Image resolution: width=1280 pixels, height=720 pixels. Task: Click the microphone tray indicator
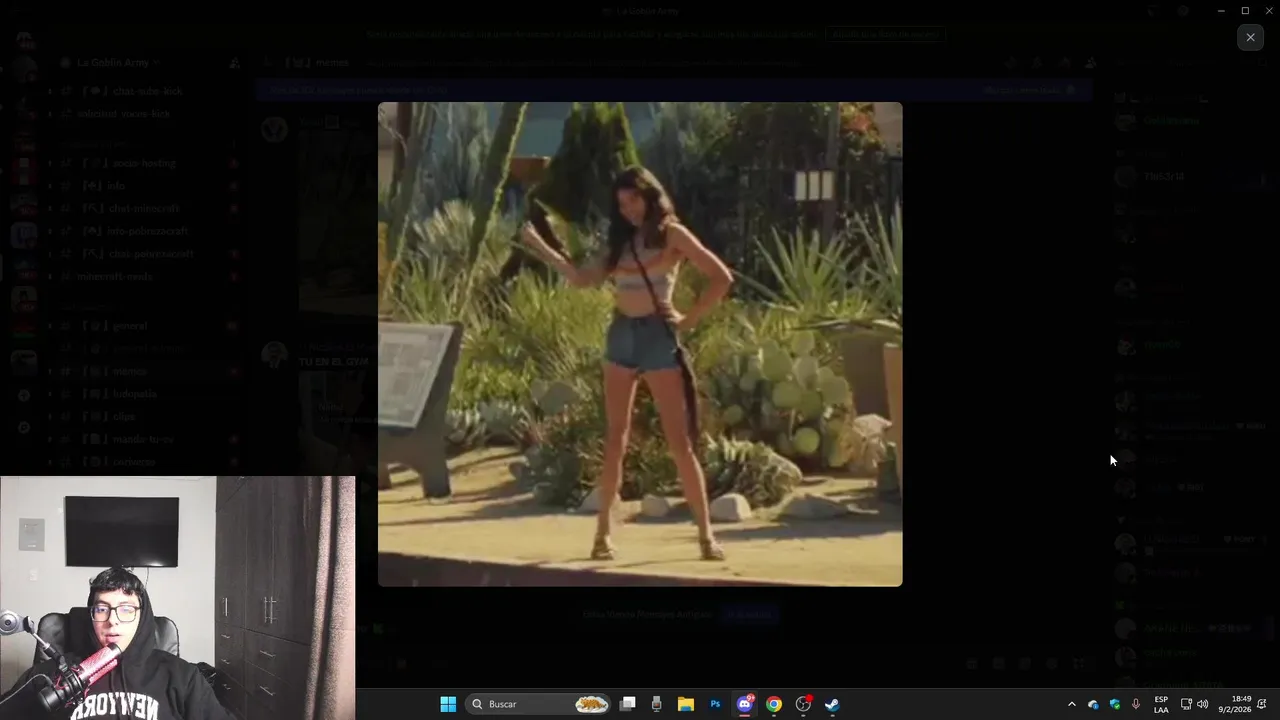point(1136,704)
